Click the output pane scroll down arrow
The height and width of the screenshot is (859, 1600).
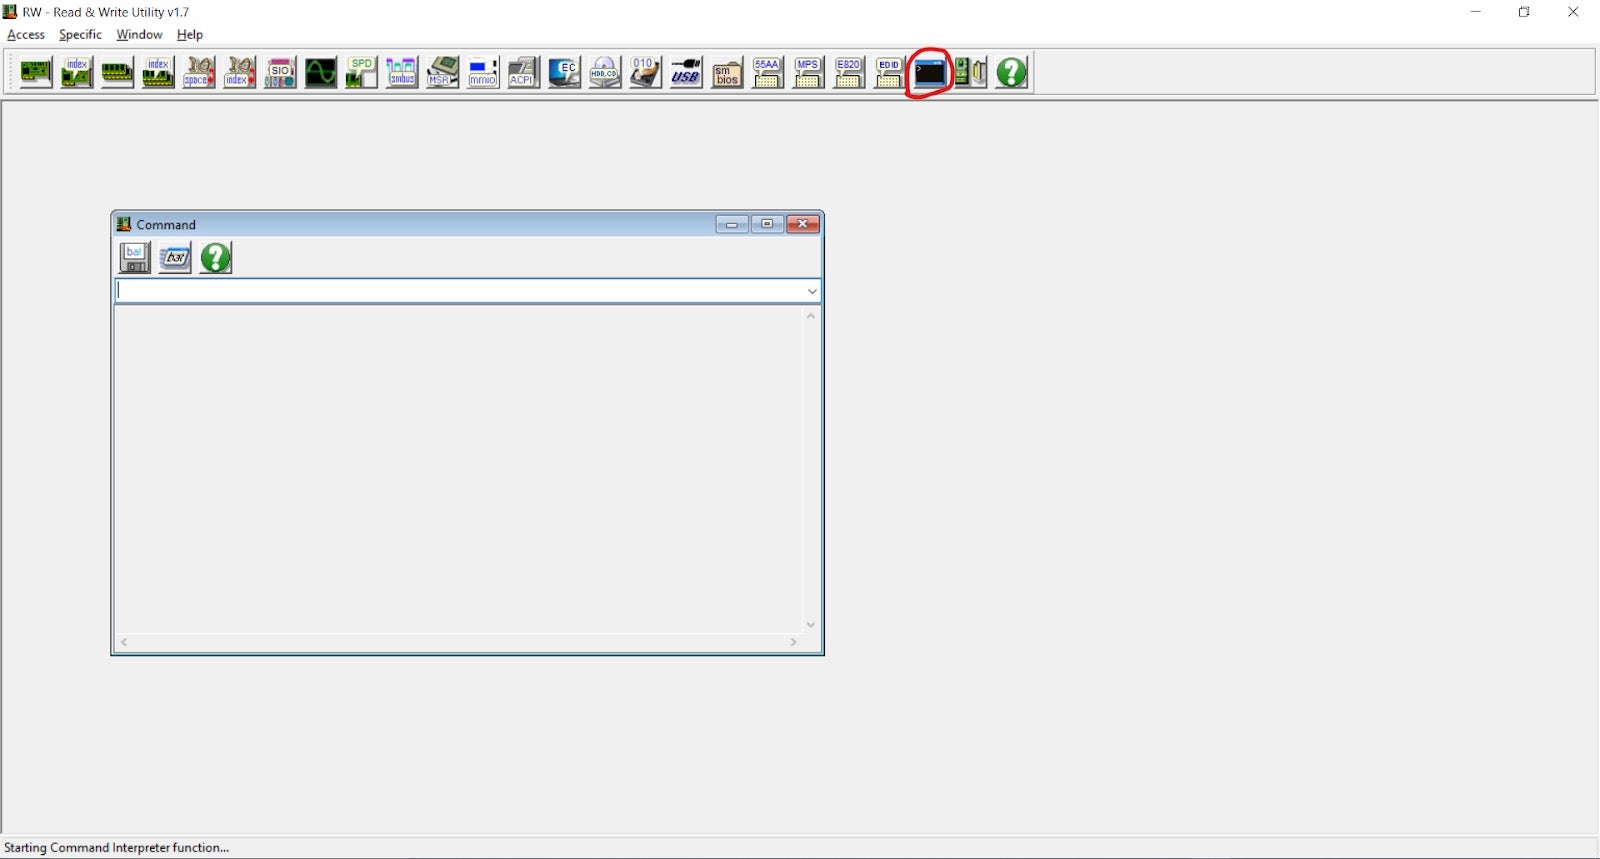(x=811, y=624)
